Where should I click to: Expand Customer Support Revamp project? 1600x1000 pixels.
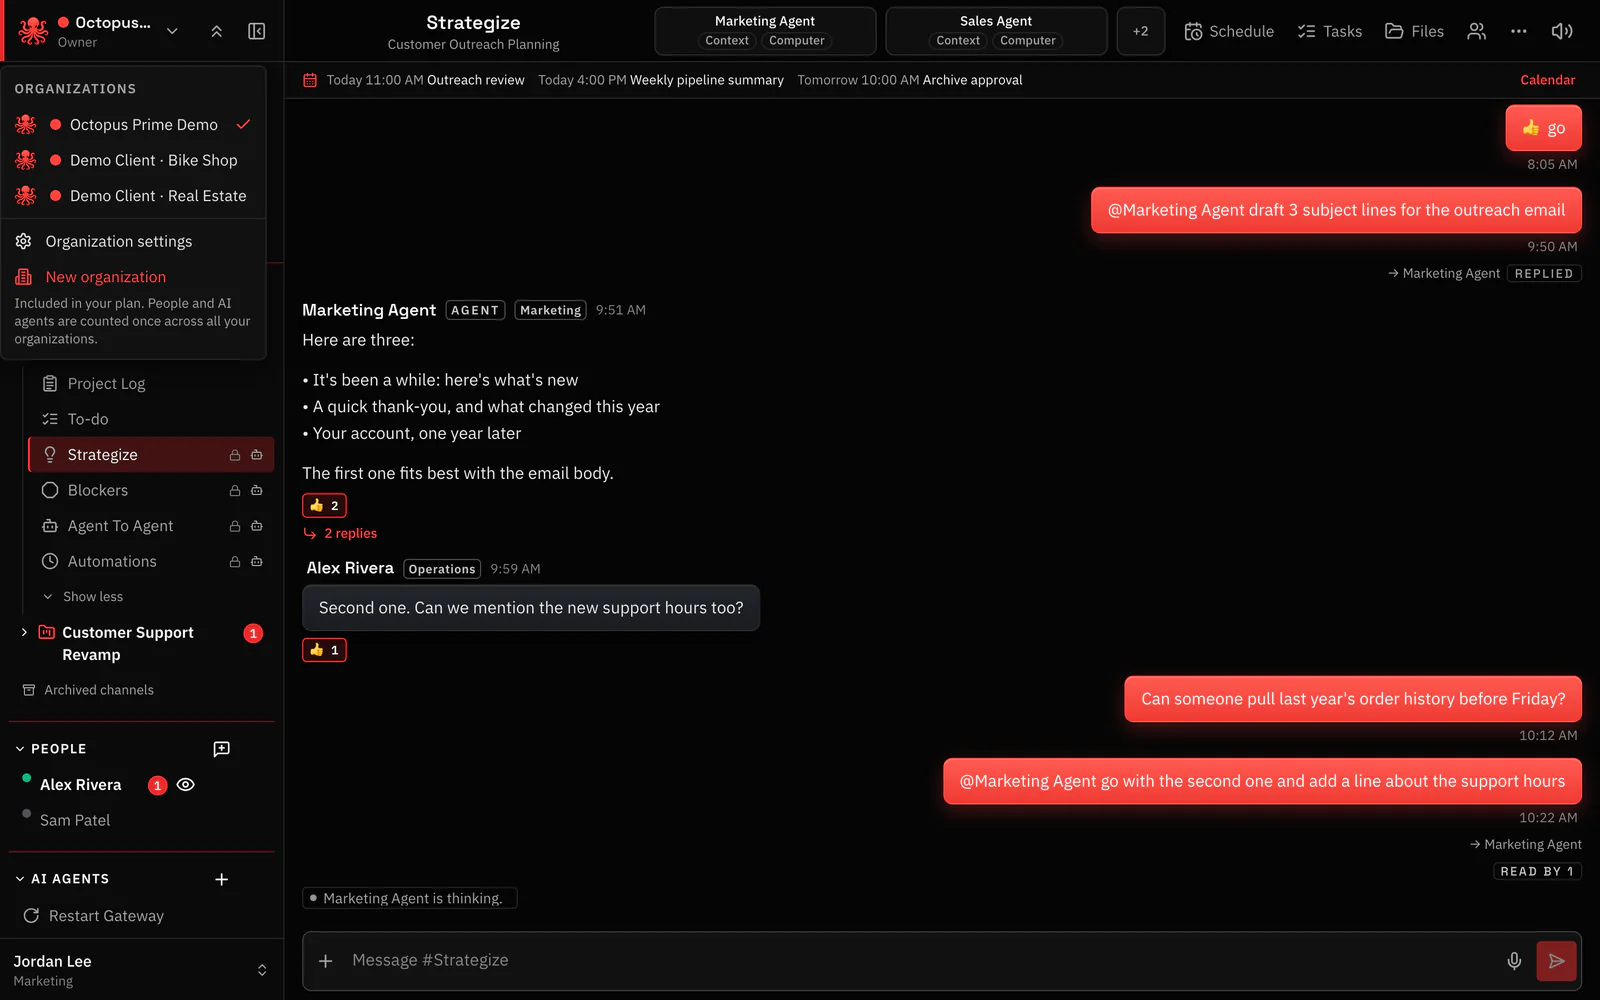point(24,632)
